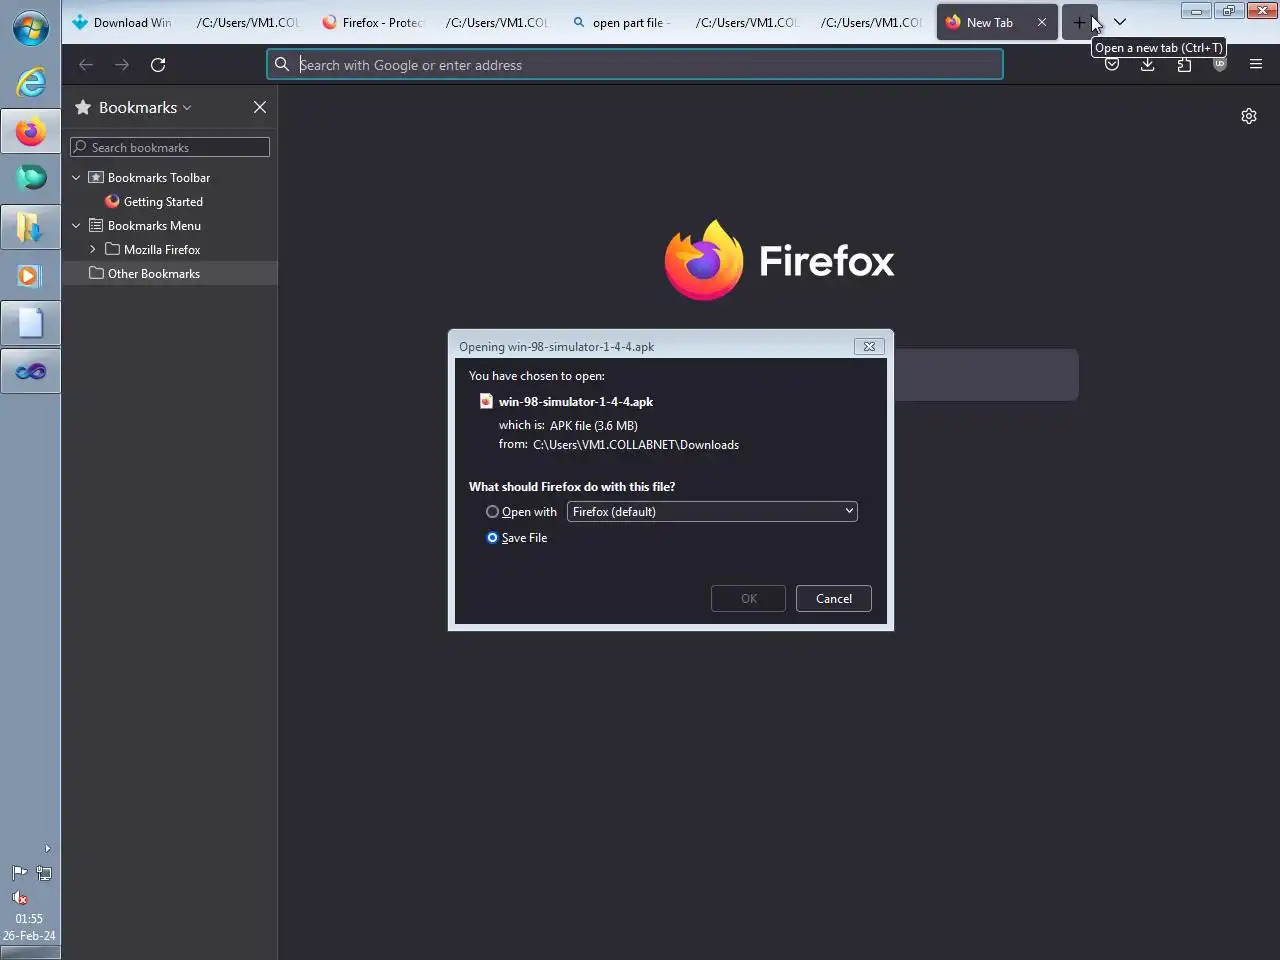Viewport: 1280px width, 960px height.
Task: Switch to the Firefox - Protec tab
Action: [x=373, y=22]
